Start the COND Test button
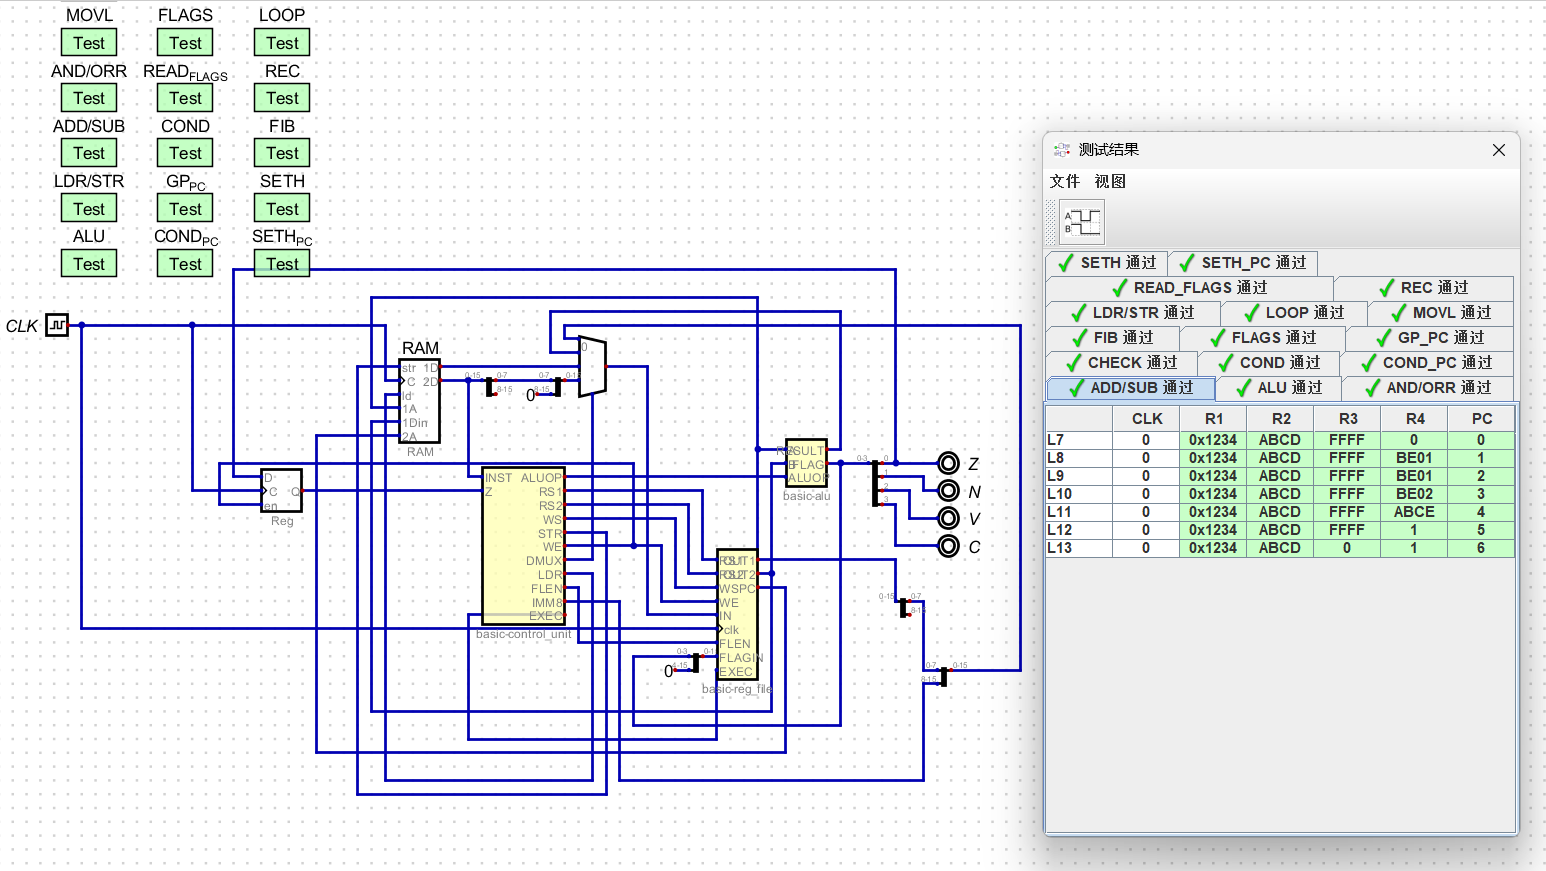 (185, 153)
